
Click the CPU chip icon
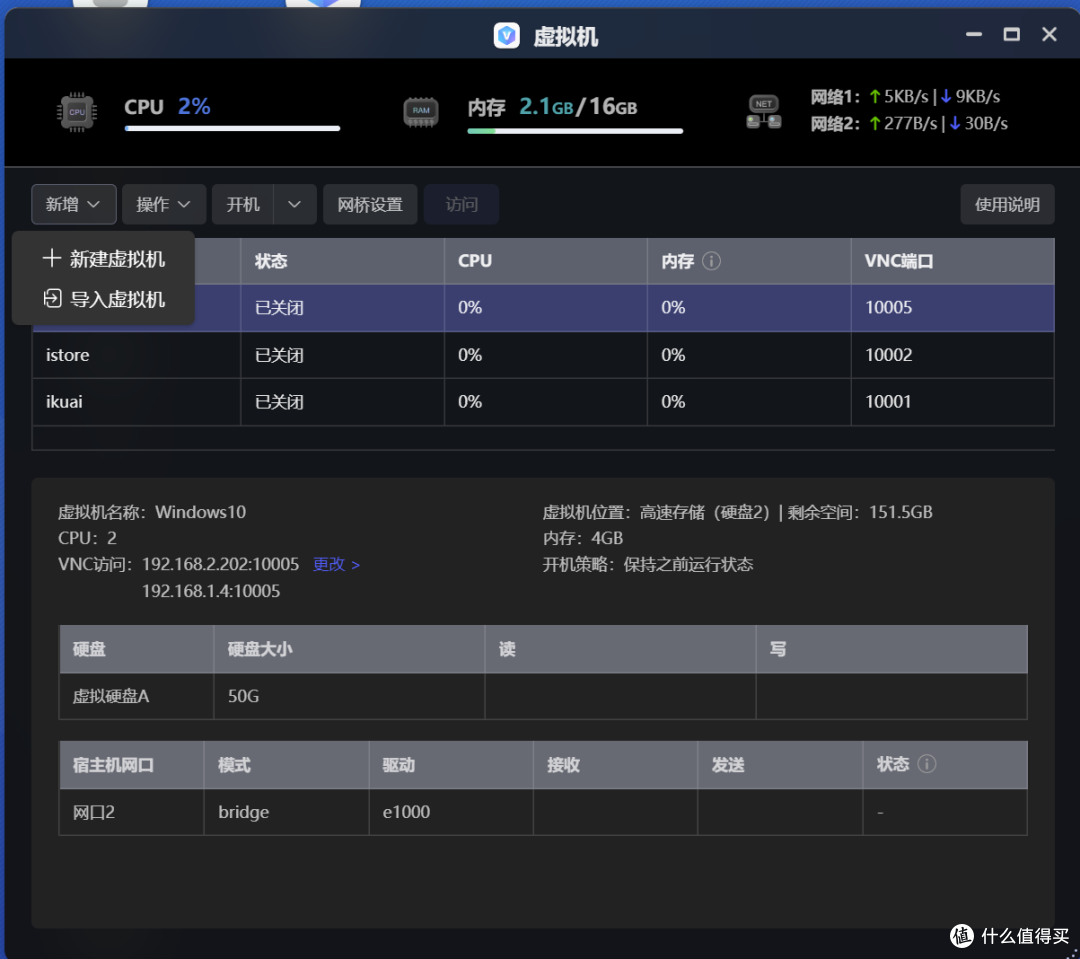coord(76,112)
